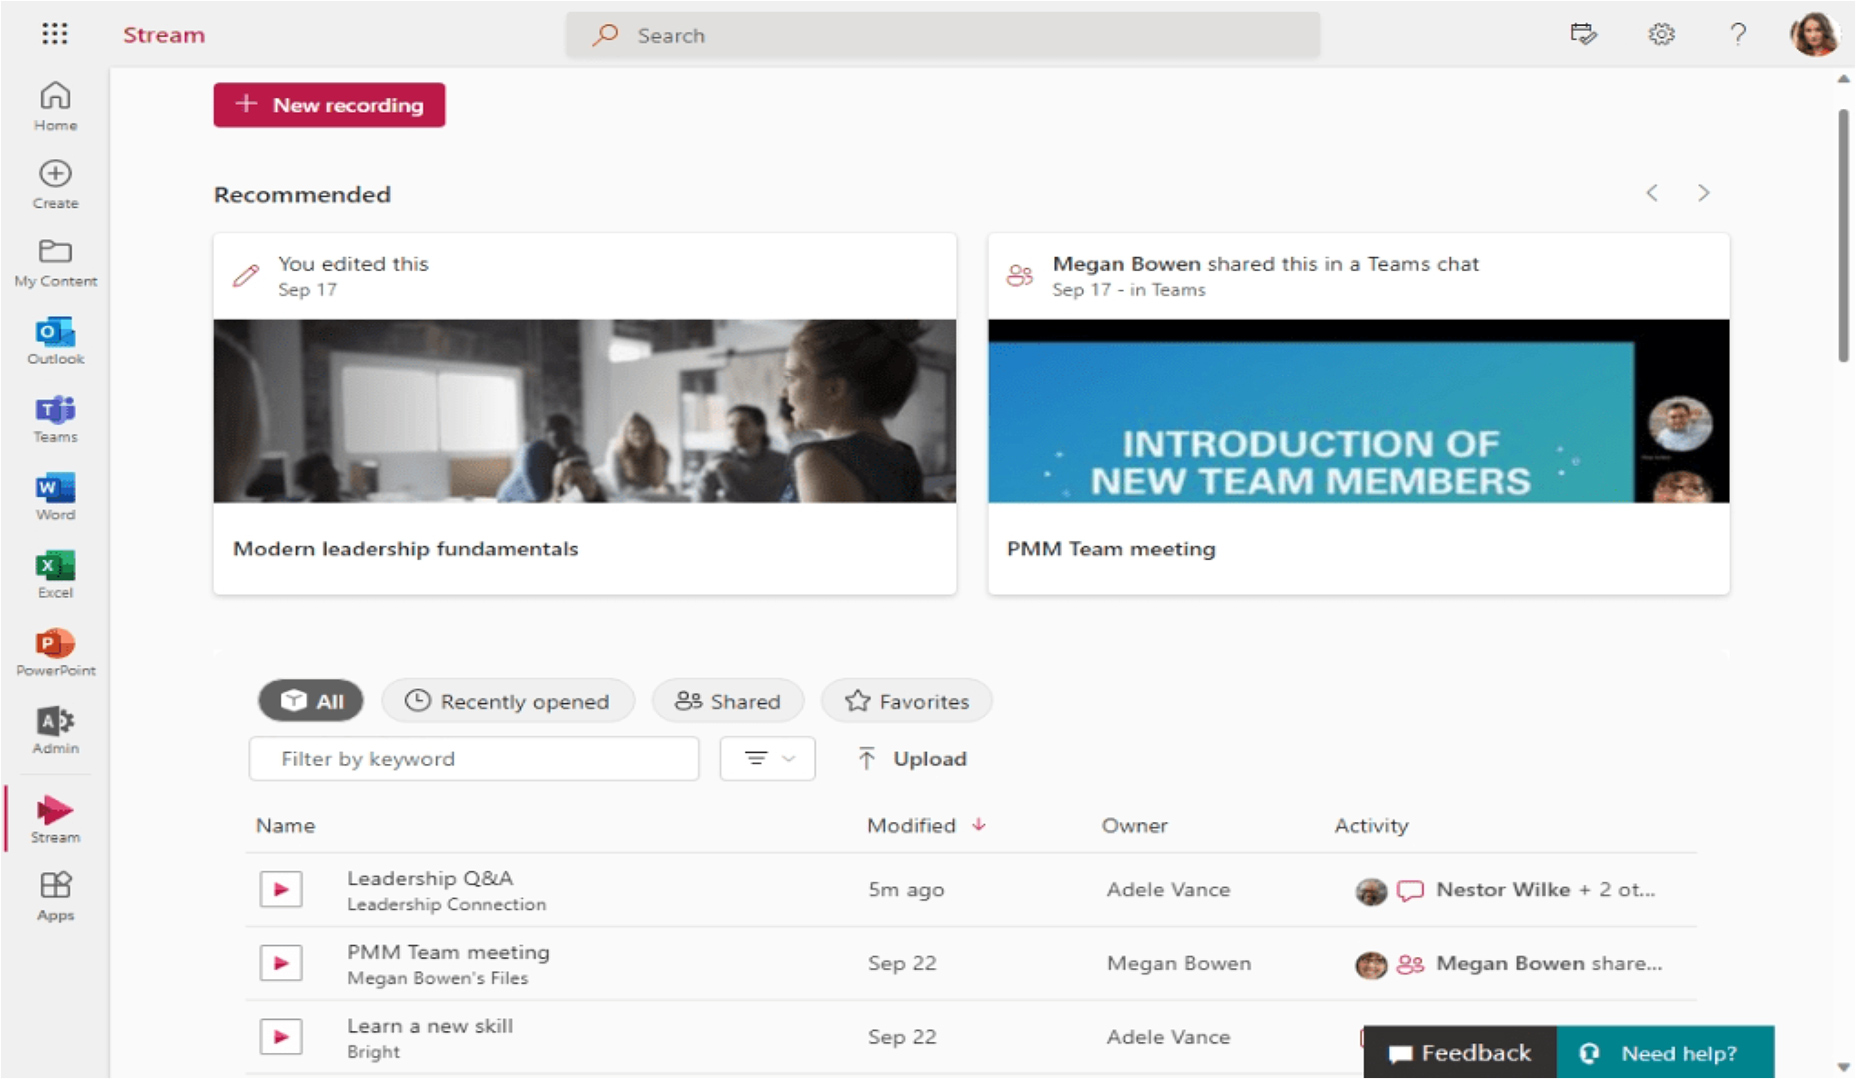Launch Teams from the sidebar
The width and height of the screenshot is (1856, 1079).
coord(55,418)
